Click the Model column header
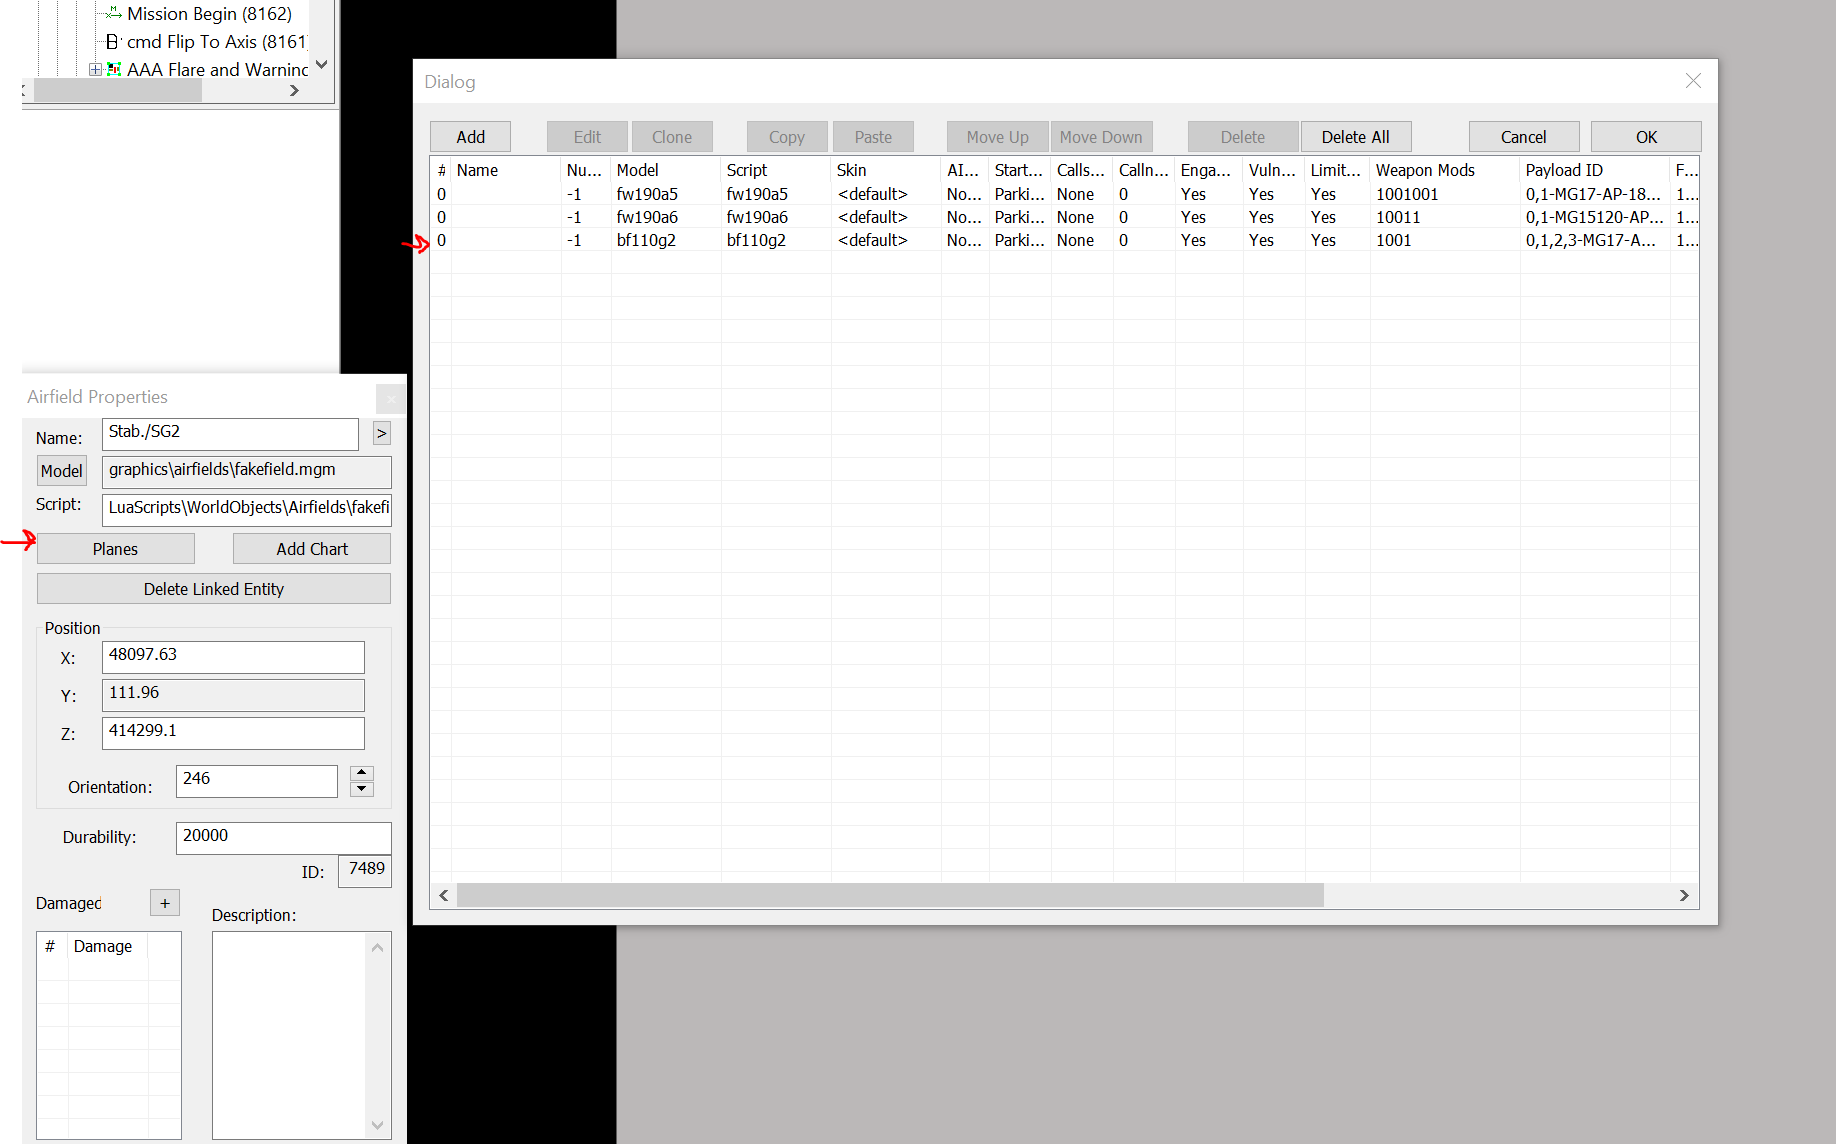The height and width of the screenshot is (1144, 1836). tap(666, 170)
